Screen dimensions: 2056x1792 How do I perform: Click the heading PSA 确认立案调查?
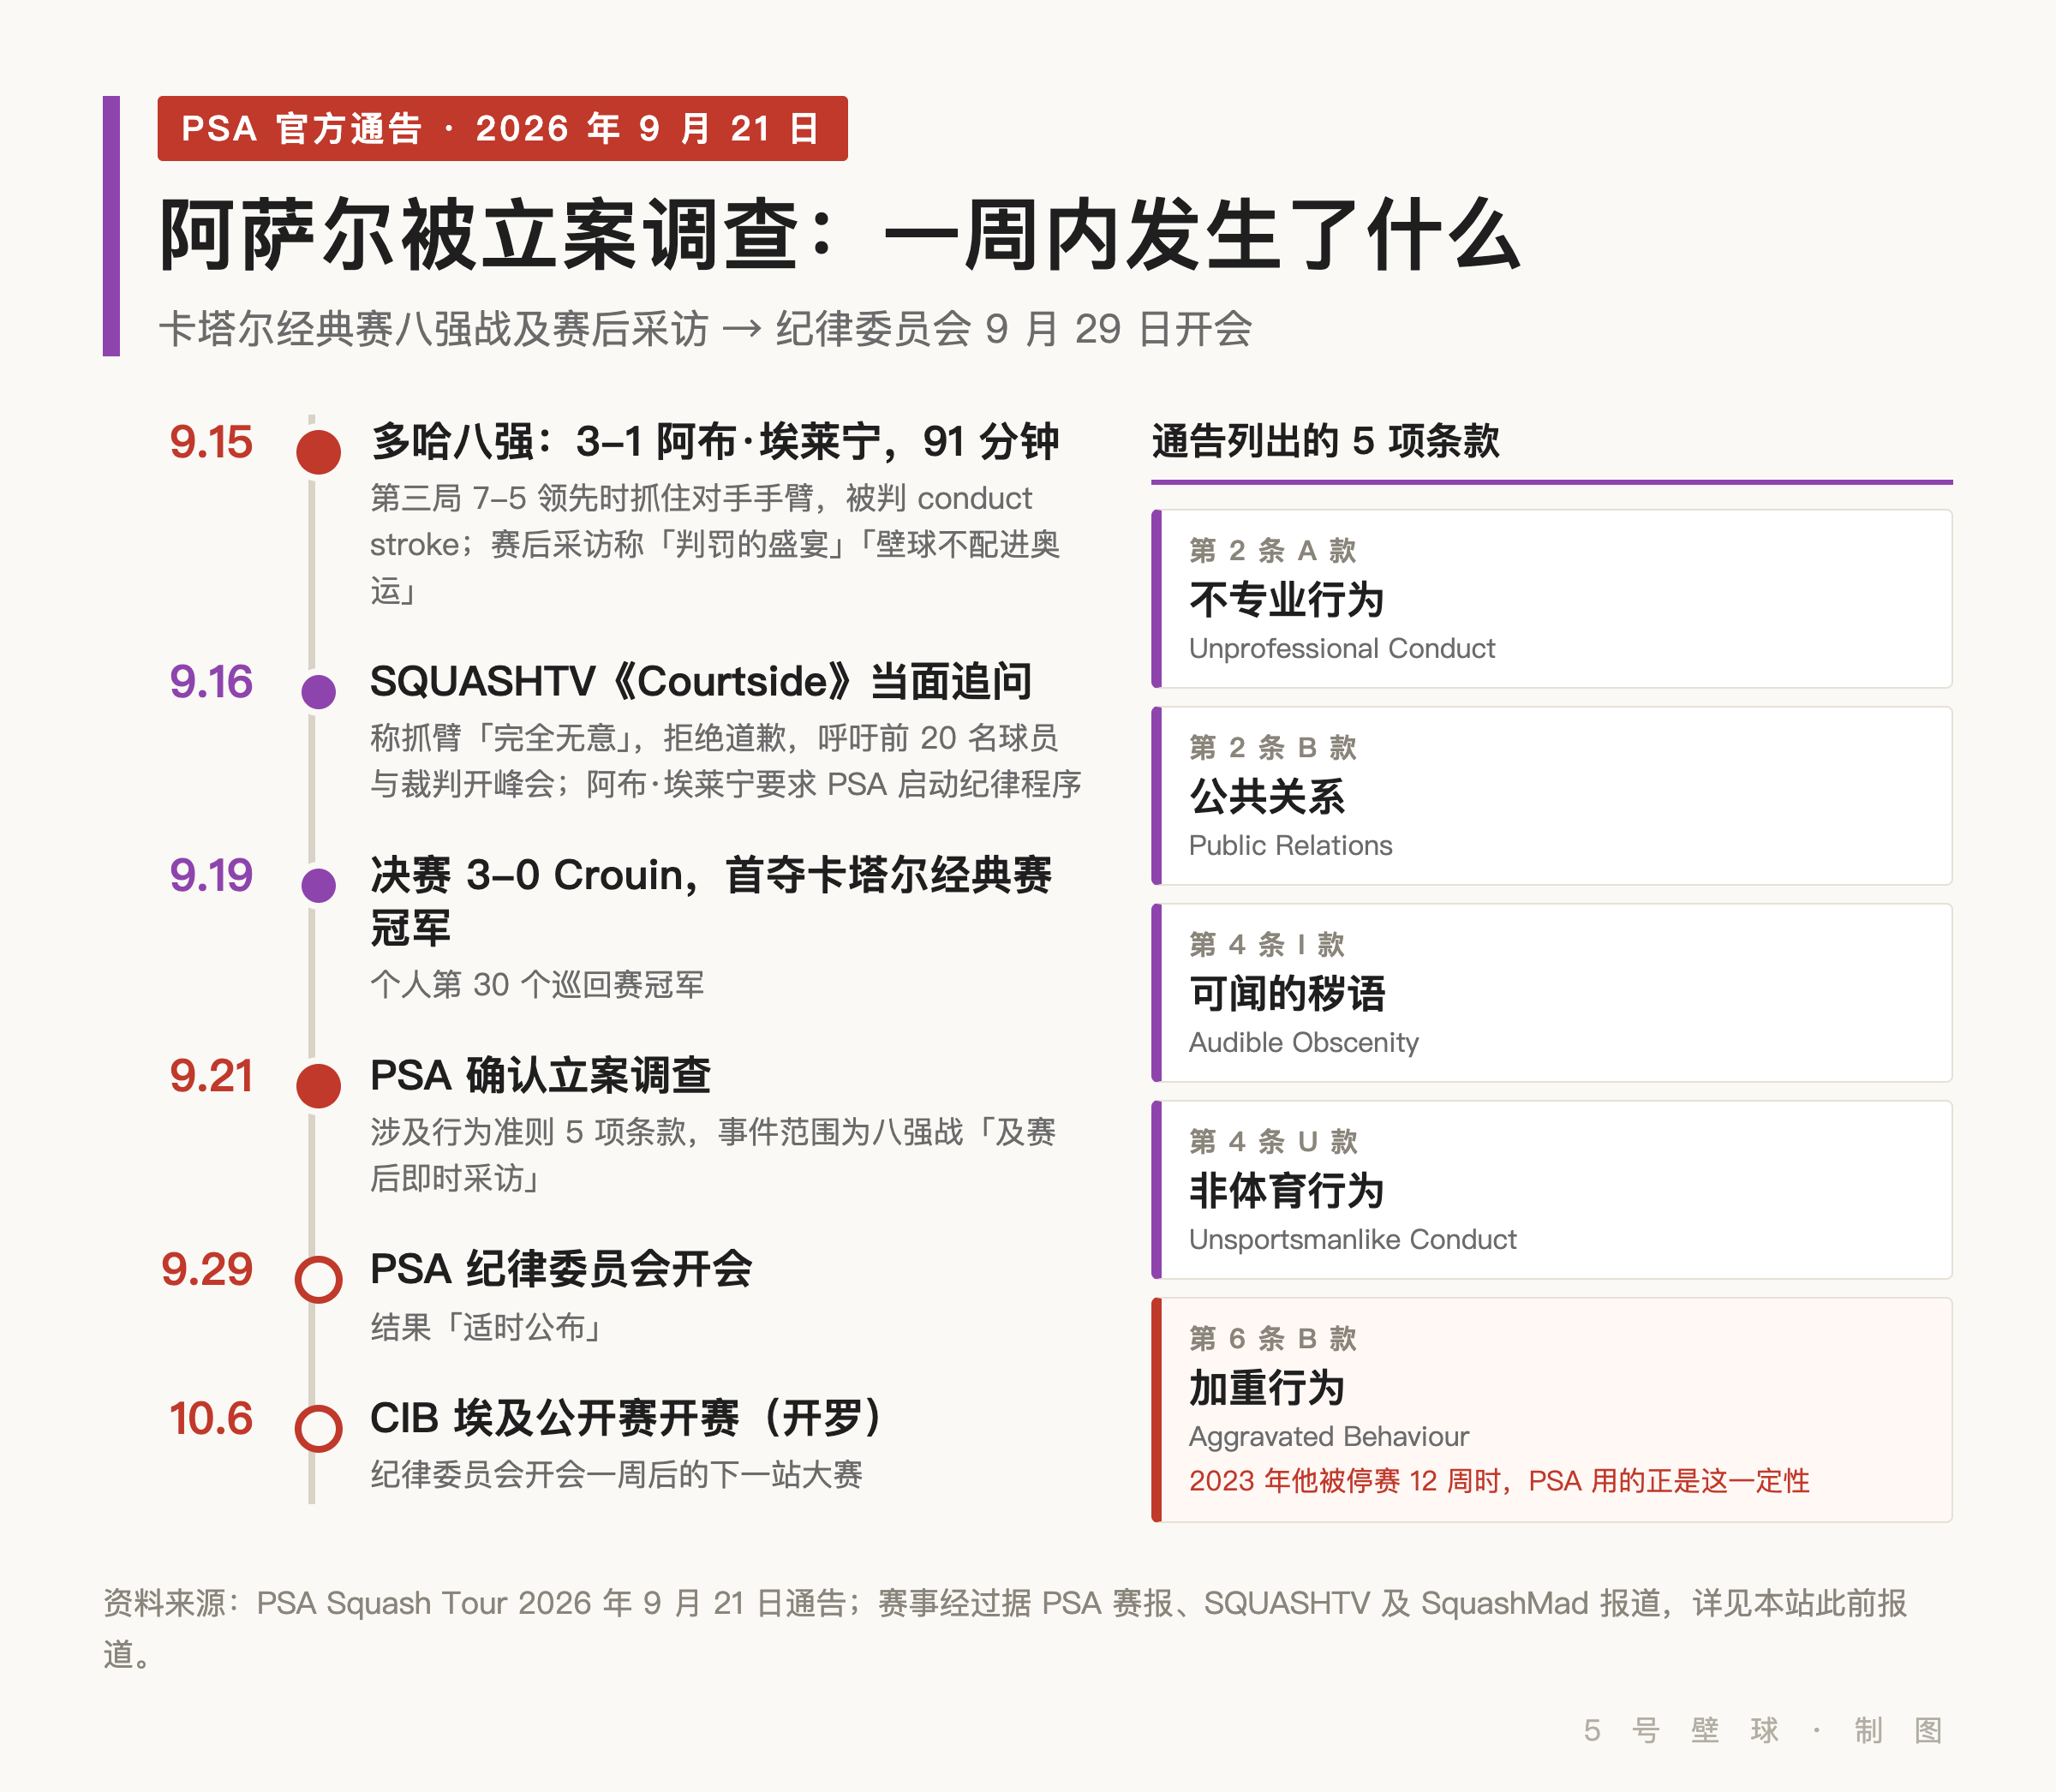coord(540,1075)
